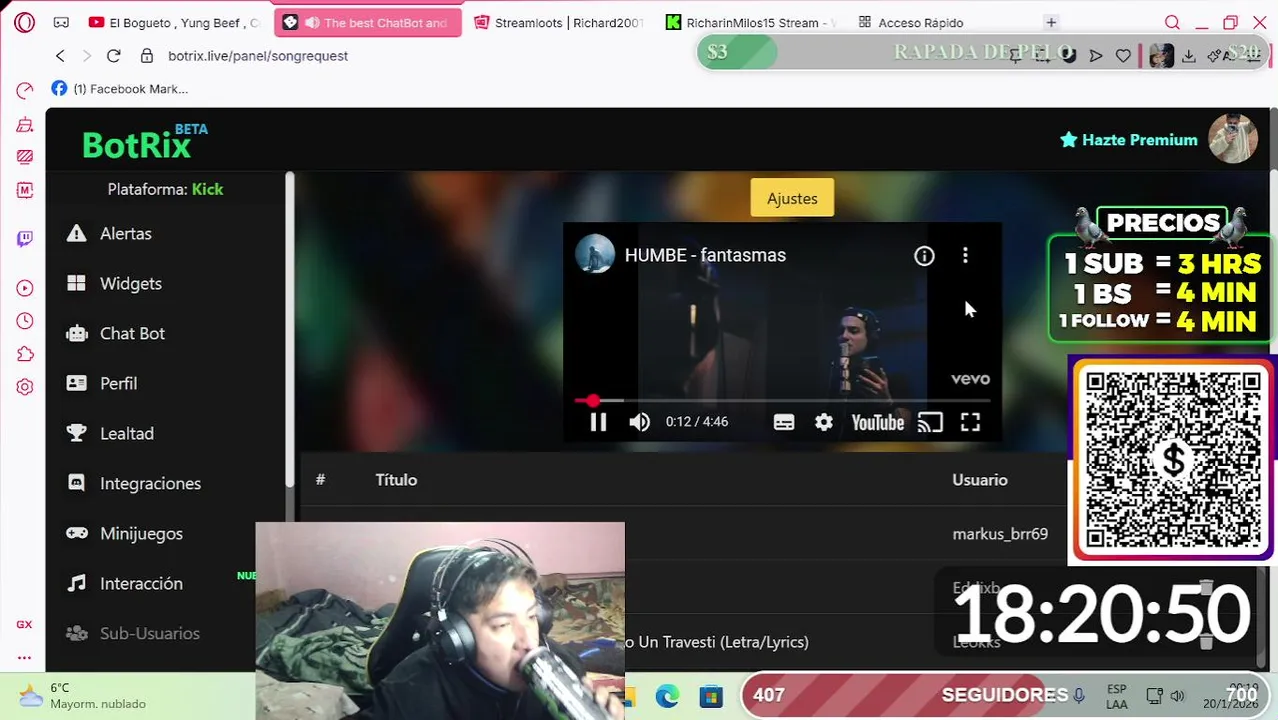This screenshot has width=1278, height=720.
Task: Open a new browser tab
Action: pos(1051,22)
